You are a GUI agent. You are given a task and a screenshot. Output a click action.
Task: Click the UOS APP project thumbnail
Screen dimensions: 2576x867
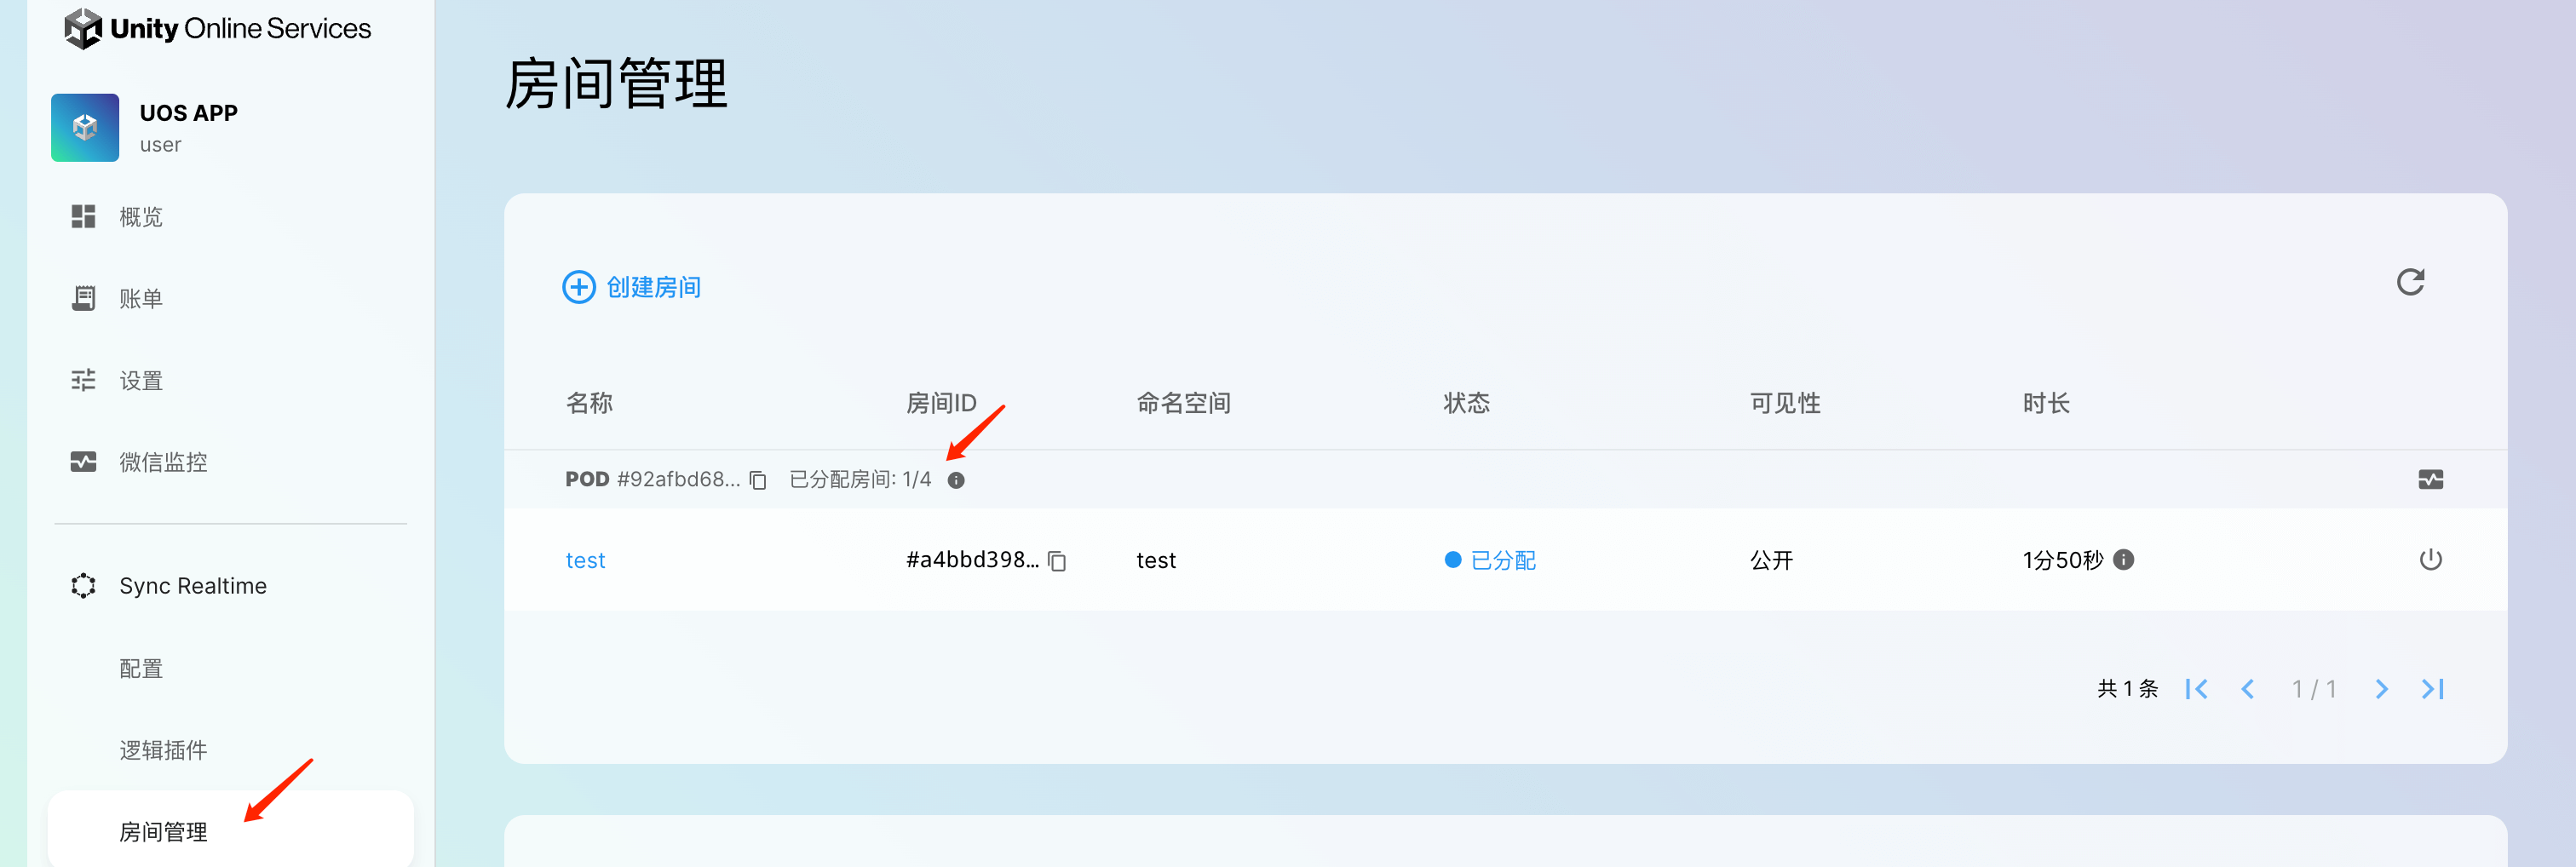pyautogui.click(x=85, y=128)
